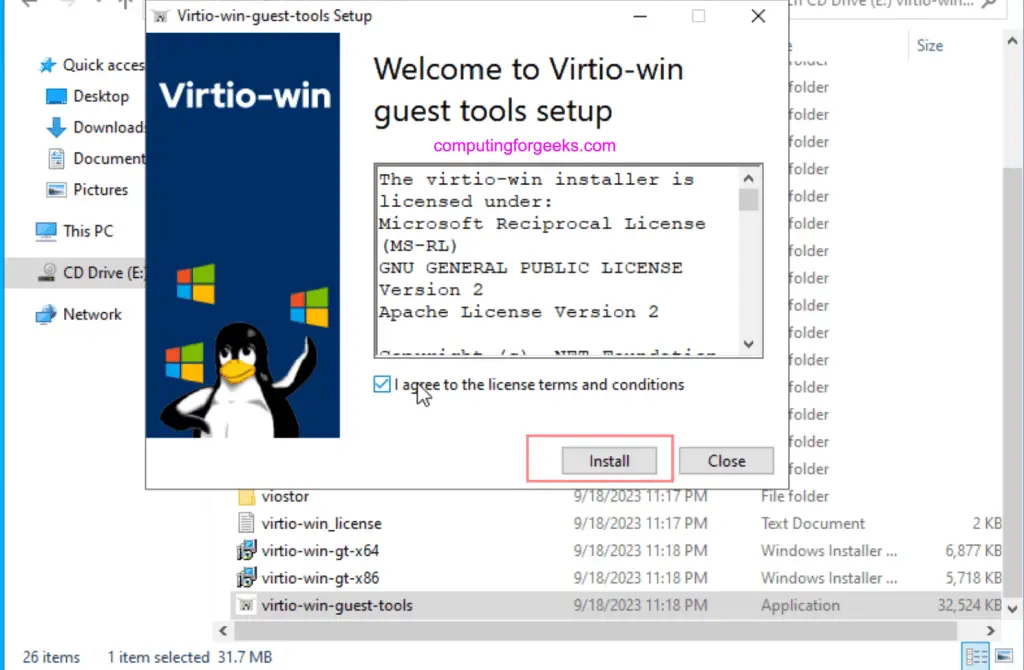The height and width of the screenshot is (670, 1024).
Task: Click the This PC monitor icon
Action: click(46, 231)
